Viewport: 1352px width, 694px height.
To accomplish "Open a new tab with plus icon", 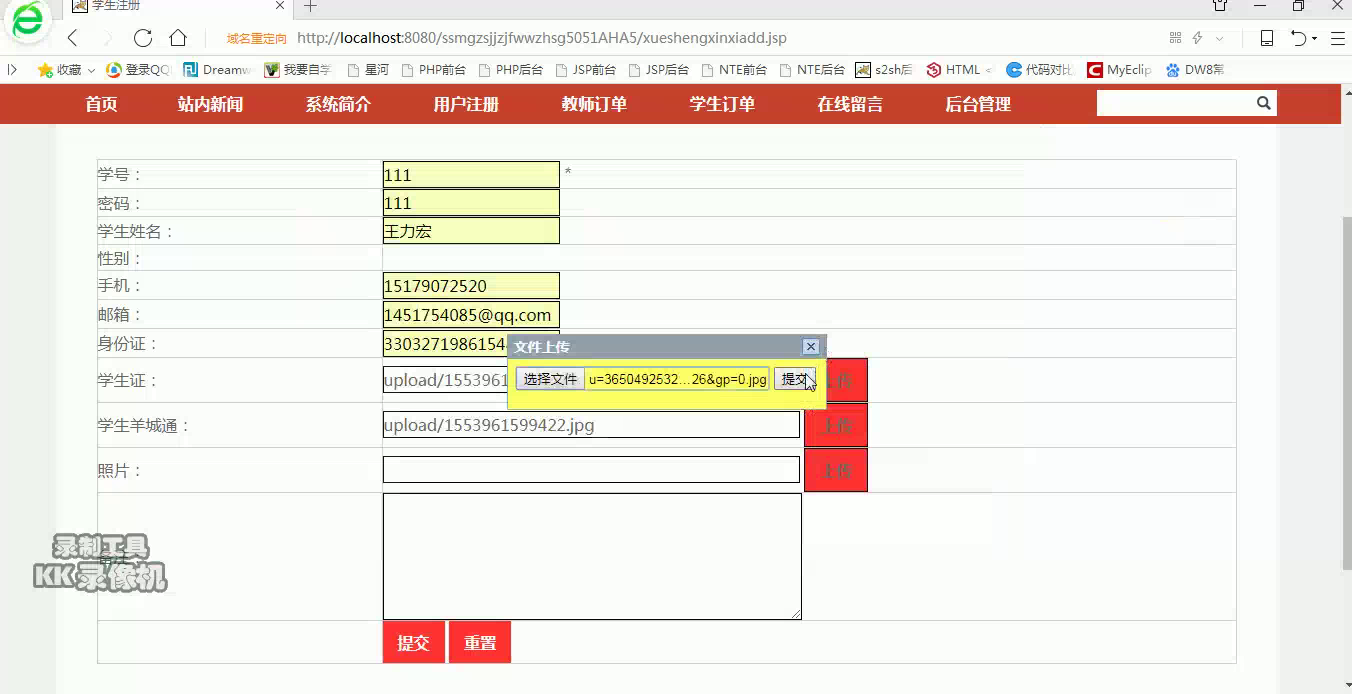I will pyautogui.click(x=310, y=6).
